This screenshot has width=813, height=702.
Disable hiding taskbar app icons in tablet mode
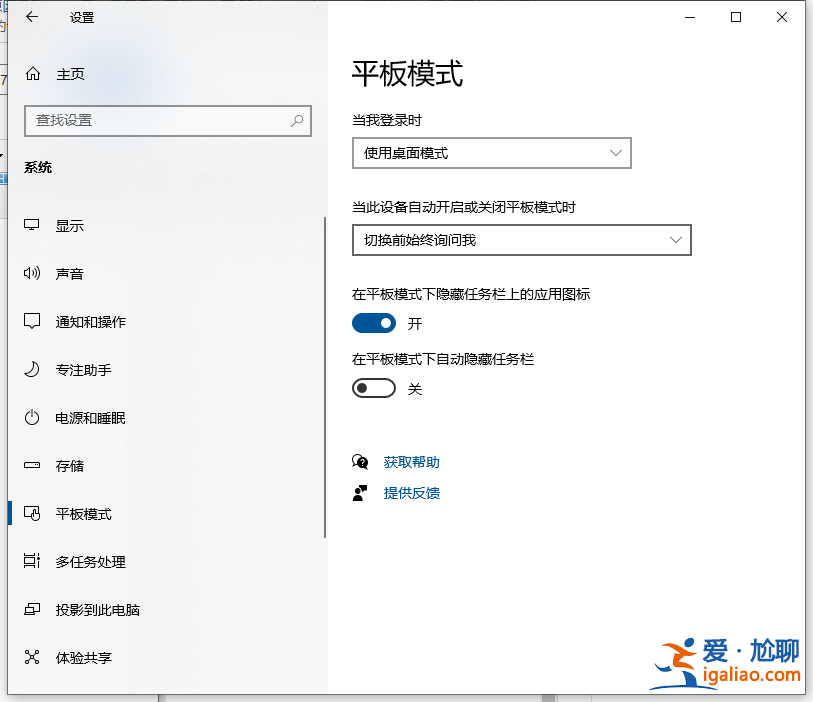click(x=374, y=323)
